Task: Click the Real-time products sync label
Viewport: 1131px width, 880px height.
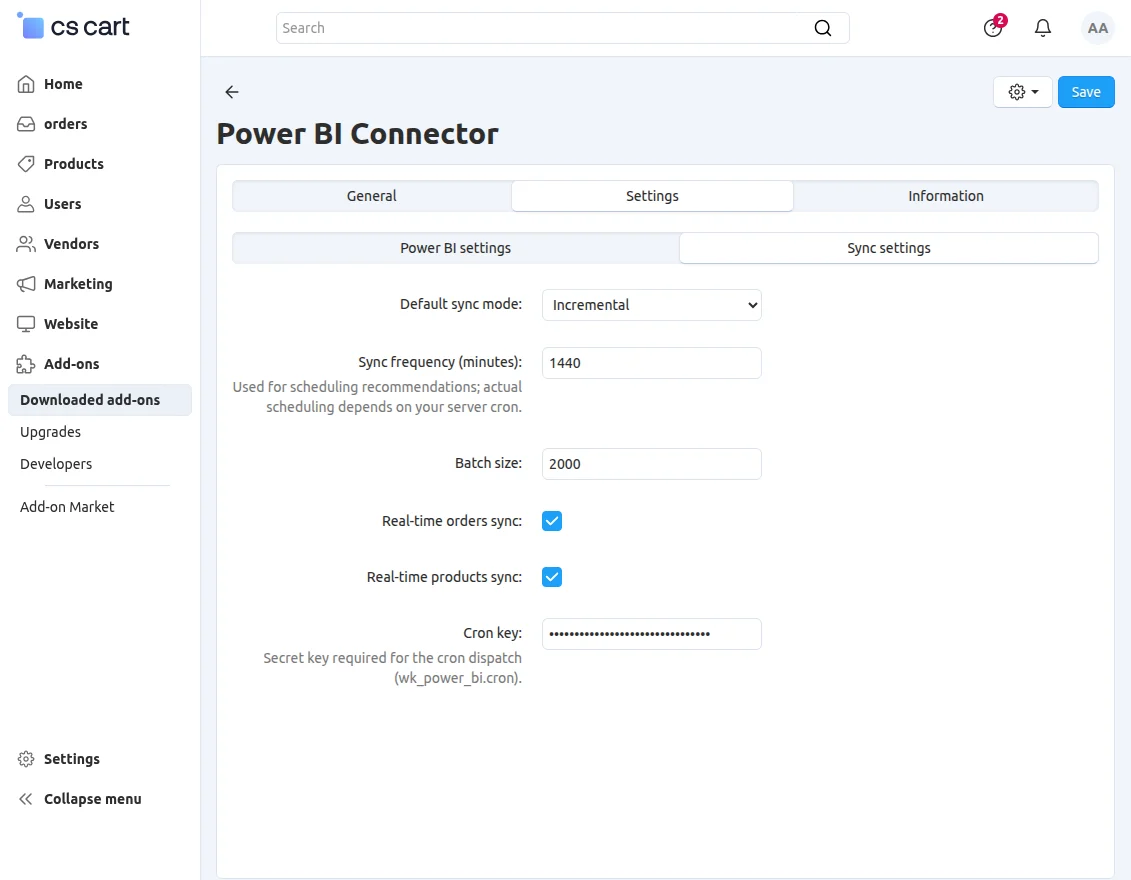Action: click(x=444, y=577)
